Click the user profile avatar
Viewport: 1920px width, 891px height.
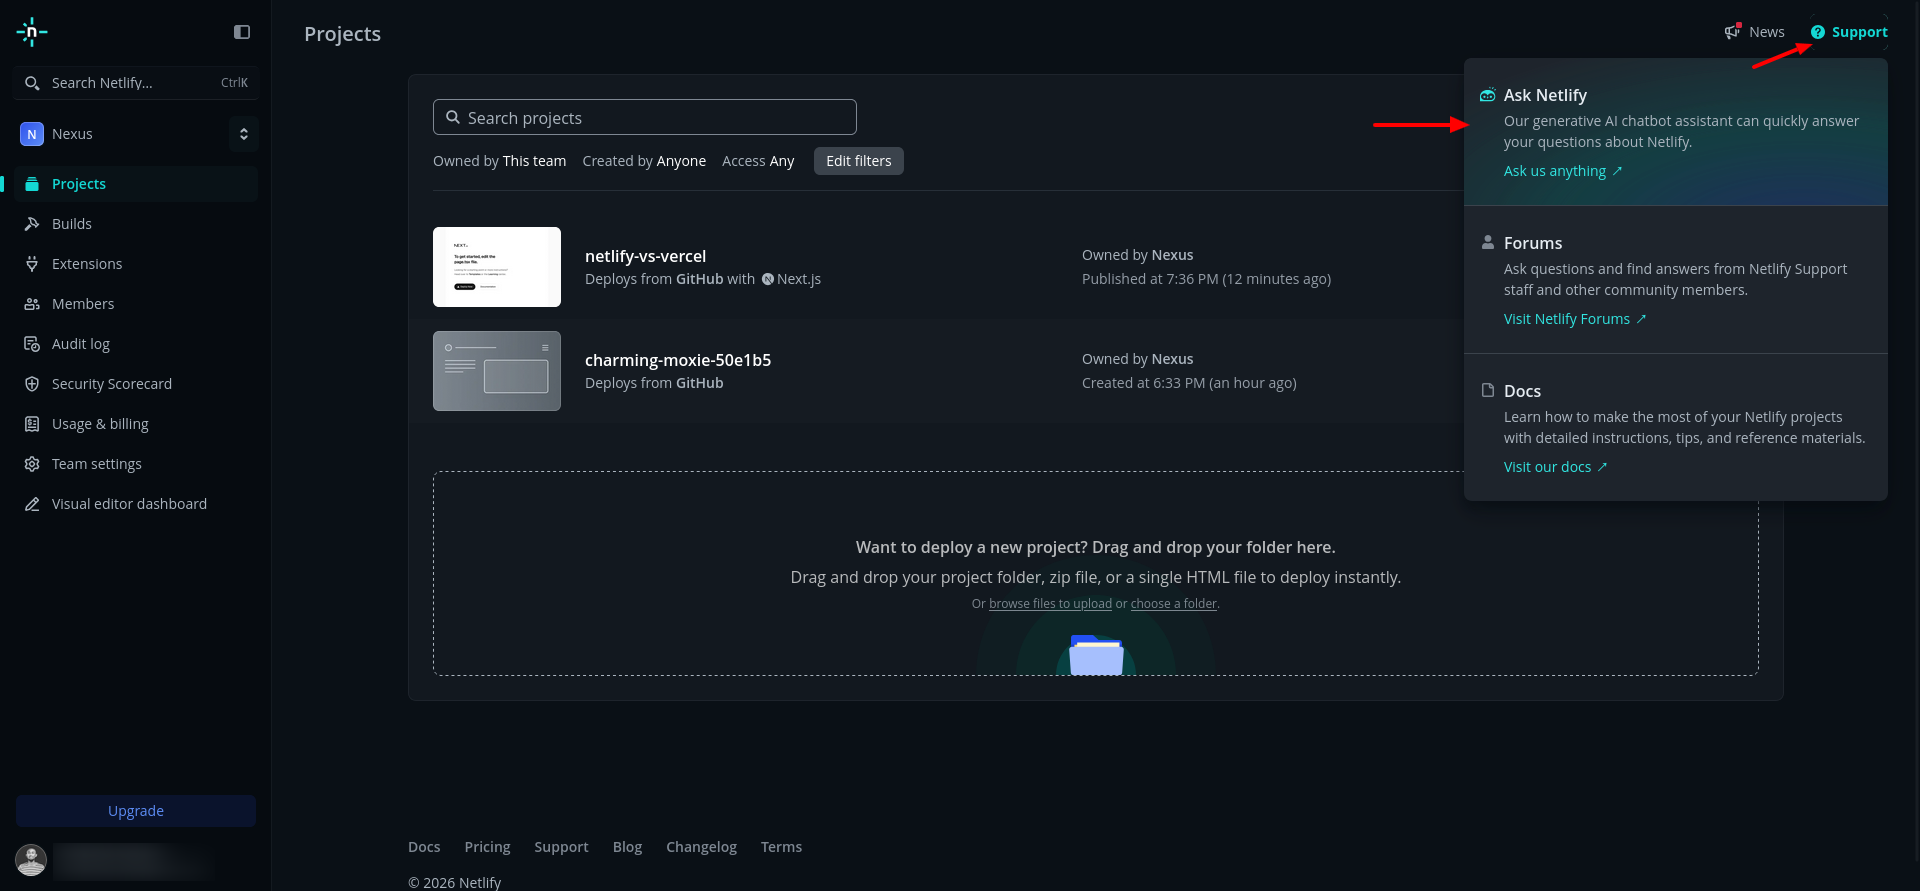click(31, 860)
